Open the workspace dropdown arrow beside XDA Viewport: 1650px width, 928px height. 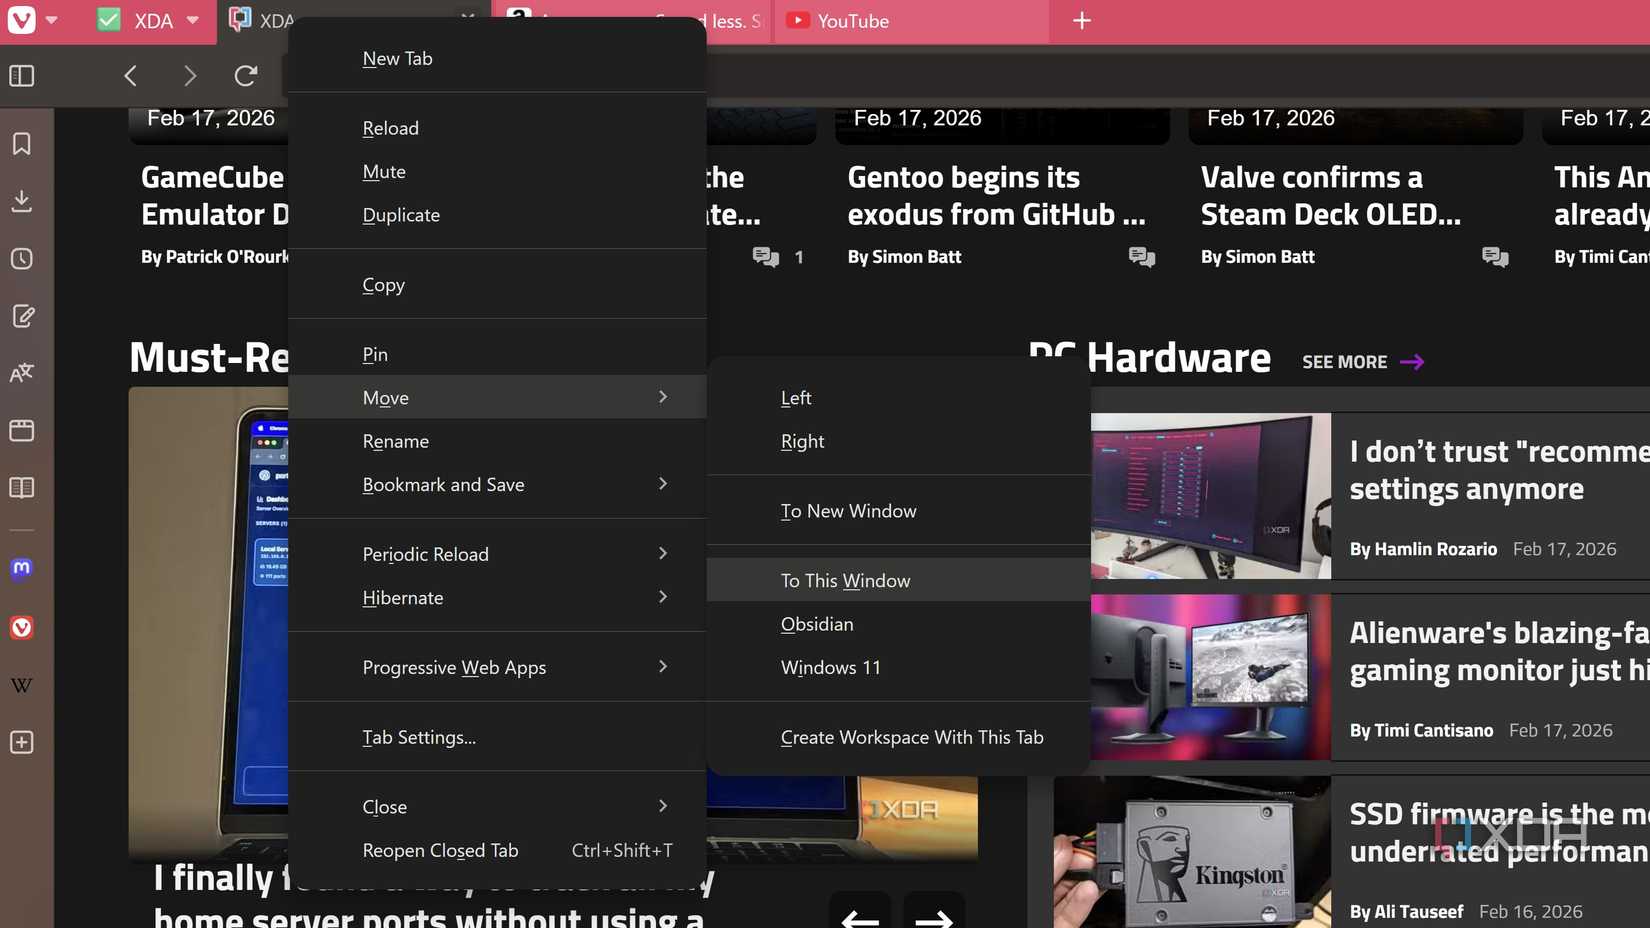tap(193, 21)
